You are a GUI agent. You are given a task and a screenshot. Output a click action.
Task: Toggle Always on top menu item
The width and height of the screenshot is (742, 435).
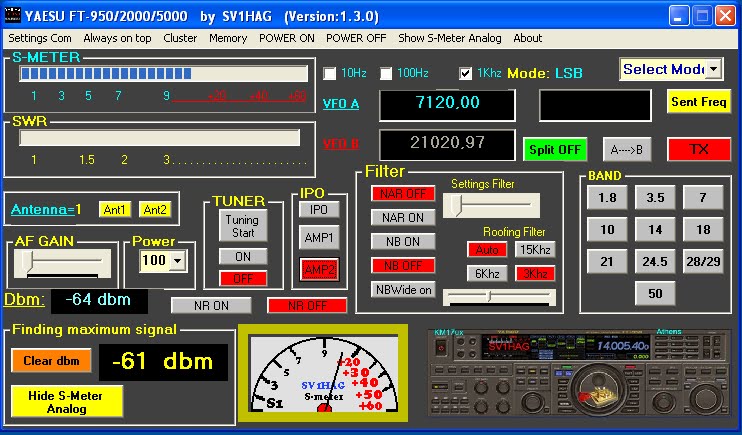click(117, 38)
